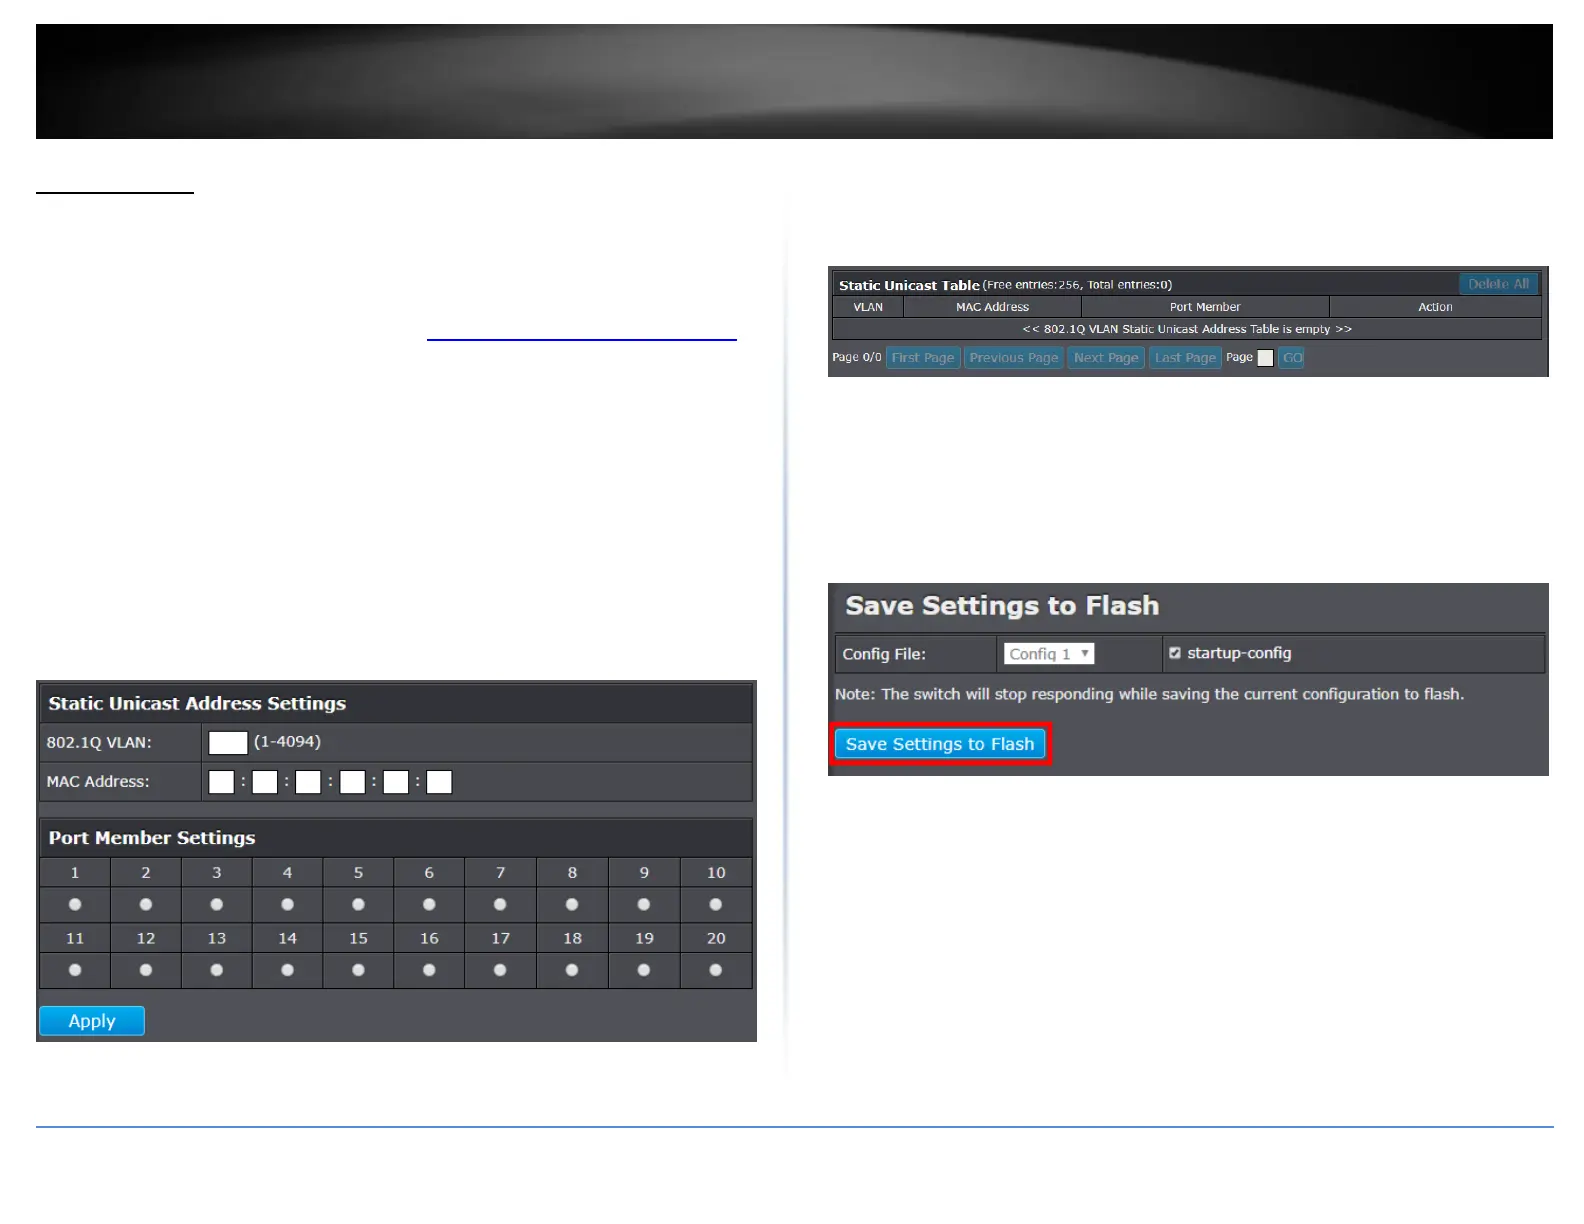Select port 18 radio button

coord(572,970)
